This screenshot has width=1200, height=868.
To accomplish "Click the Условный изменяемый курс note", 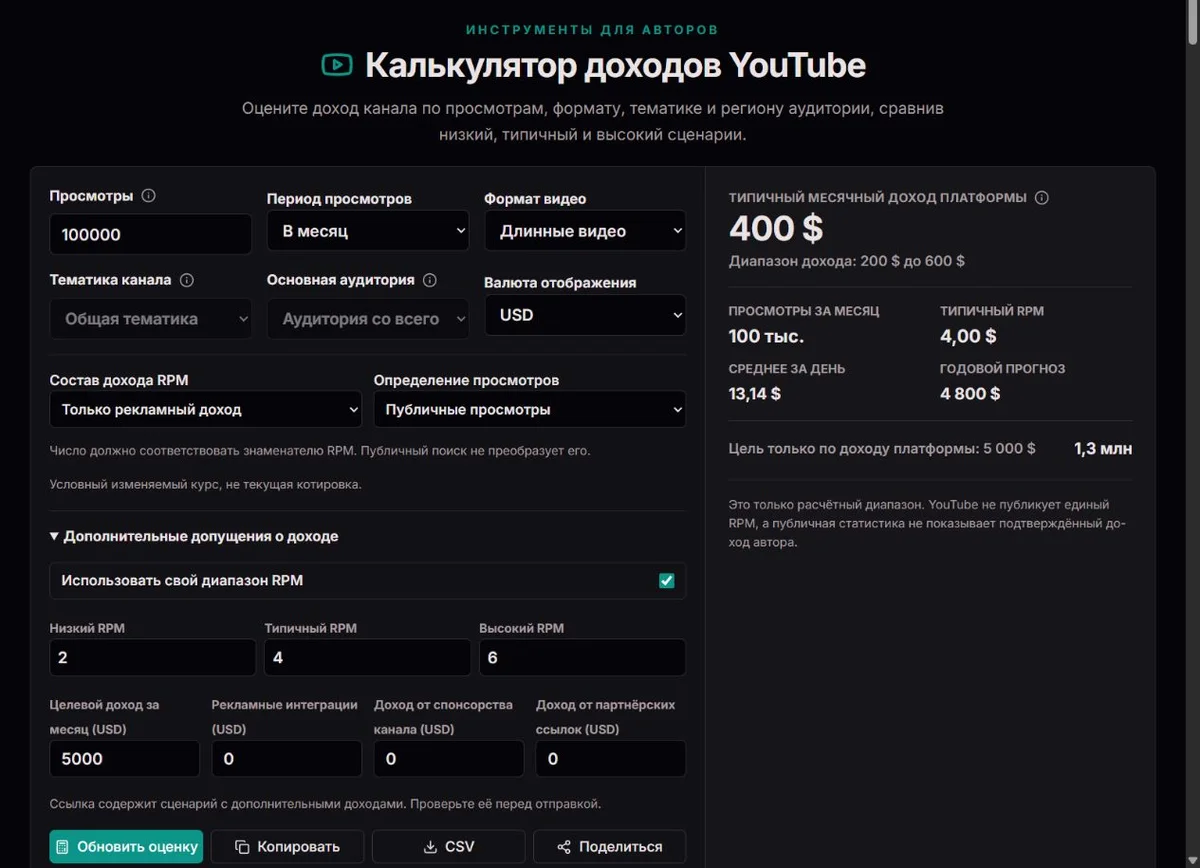I will (205, 485).
